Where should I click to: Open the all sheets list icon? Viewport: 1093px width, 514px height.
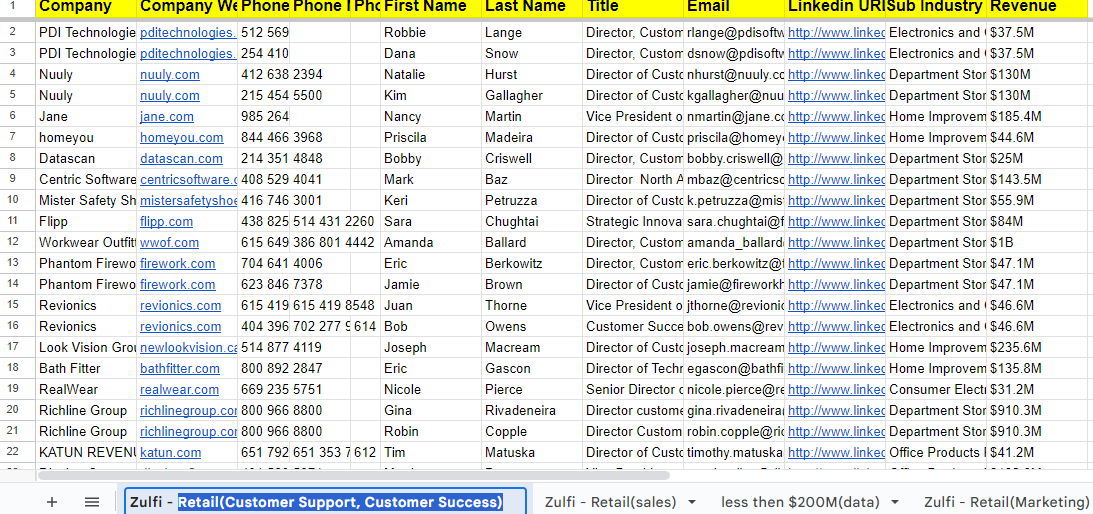pos(92,501)
